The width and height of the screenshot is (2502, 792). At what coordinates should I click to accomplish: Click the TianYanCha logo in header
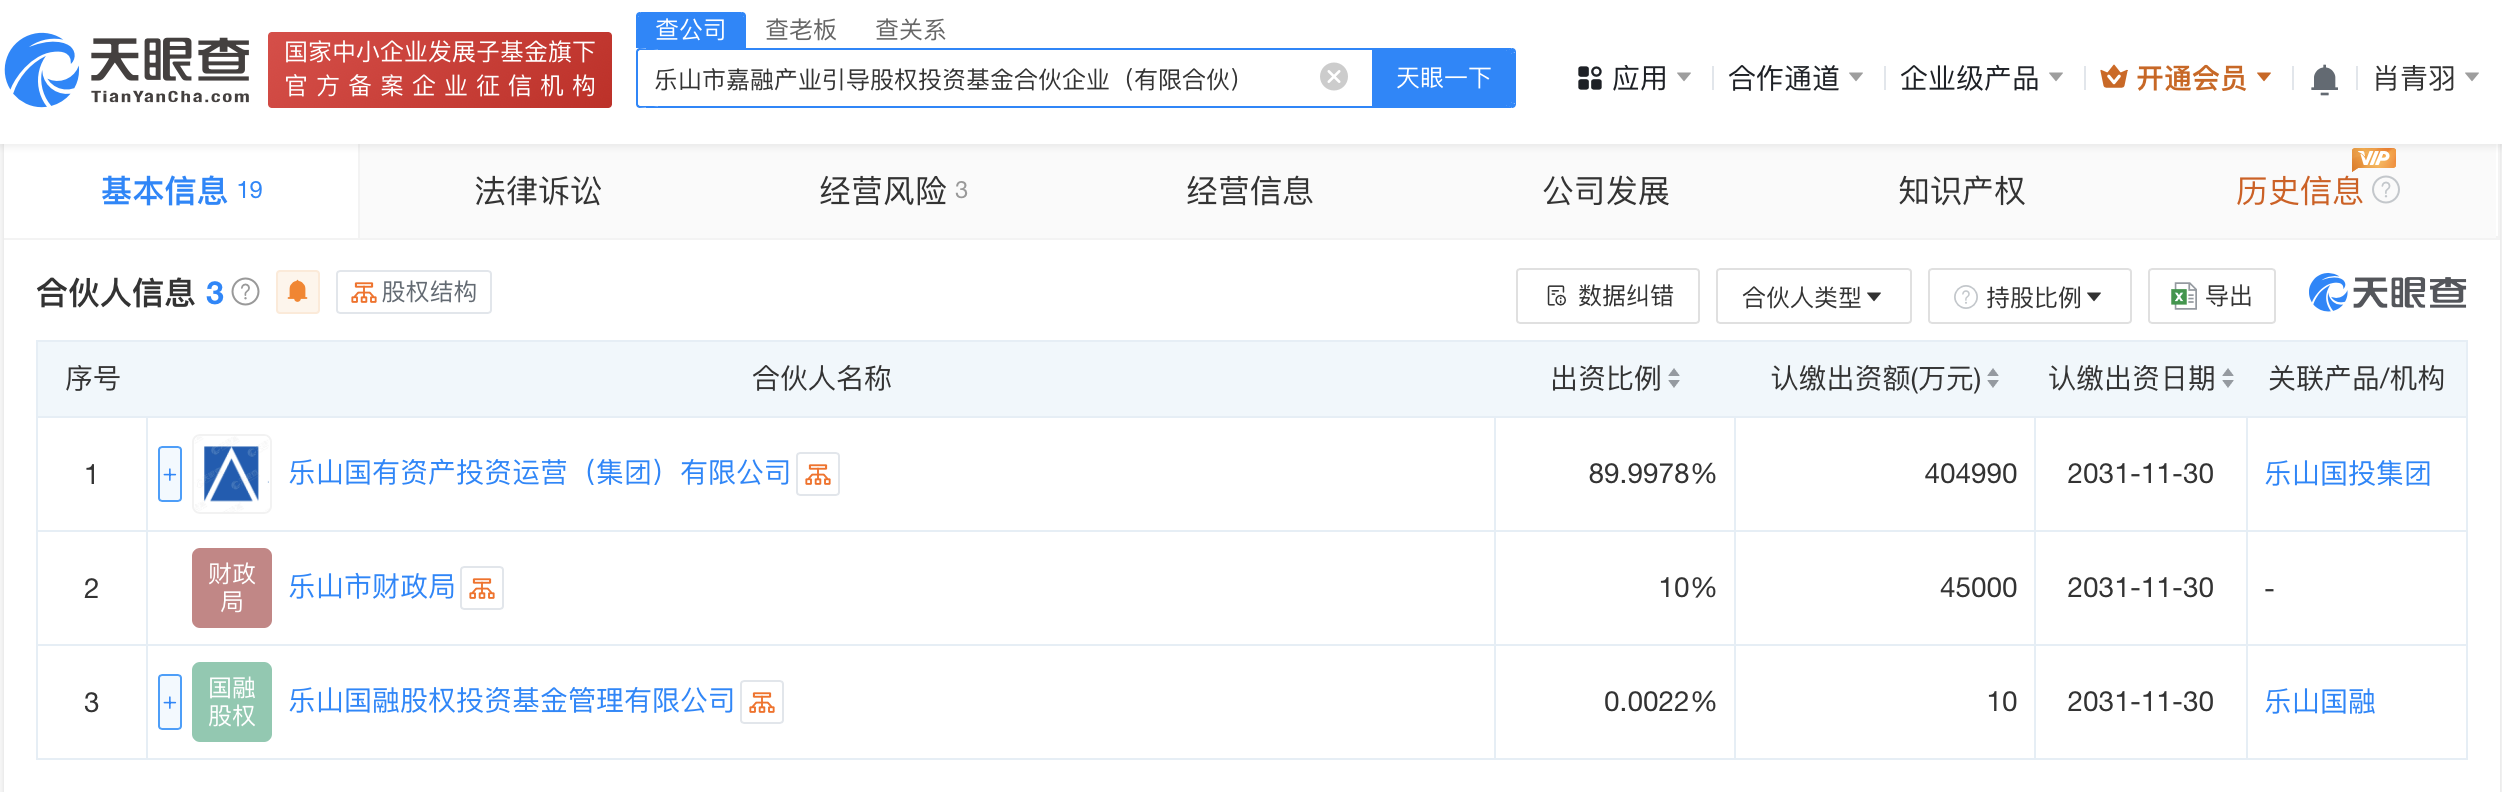(128, 70)
